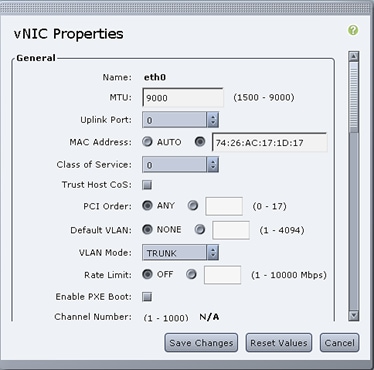Cancel the vNIC Properties dialog

pyautogui.click(x=339, y=343)
